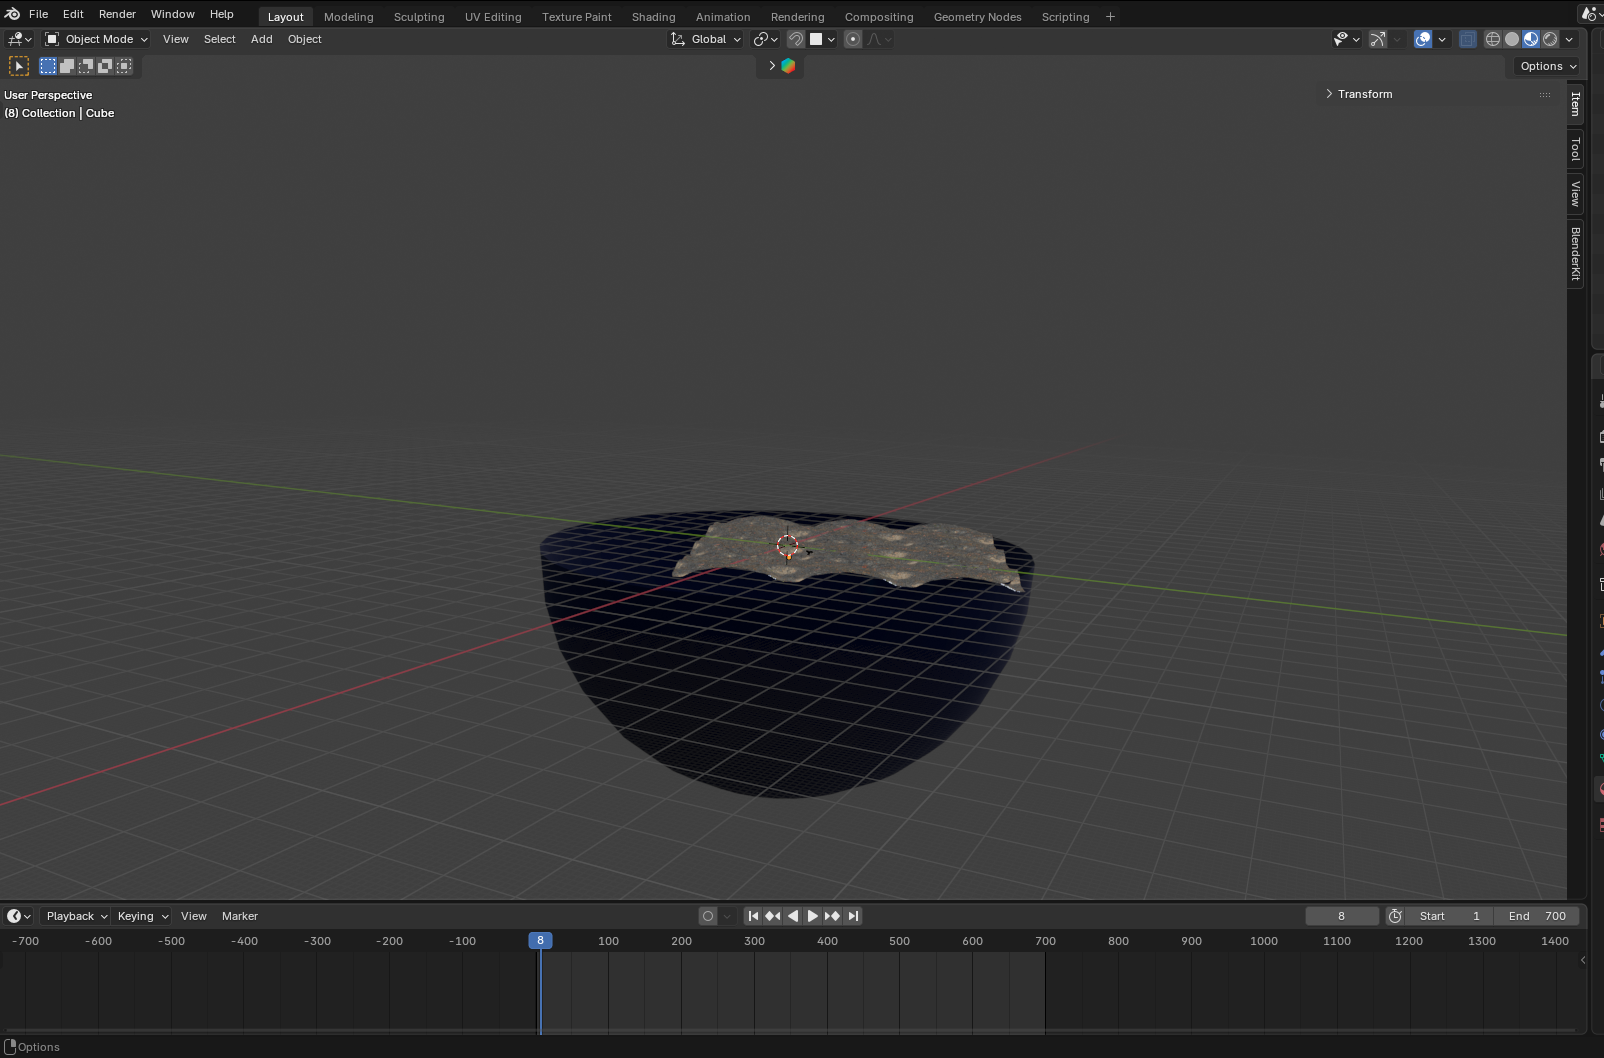Viewport: 1604px width, 1058px height.
Task: Jump to the previous keyframe
Action: [x=773, y=916]
